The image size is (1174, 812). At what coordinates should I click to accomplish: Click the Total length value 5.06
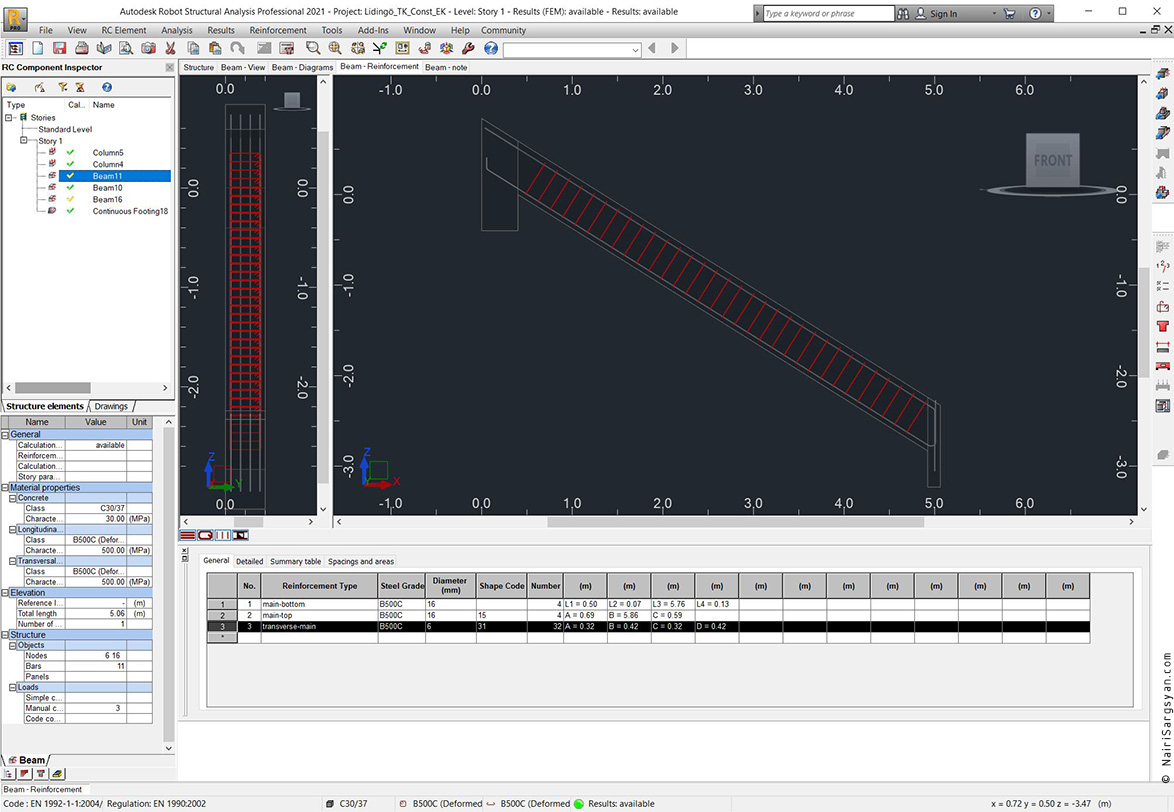[95, 614]
